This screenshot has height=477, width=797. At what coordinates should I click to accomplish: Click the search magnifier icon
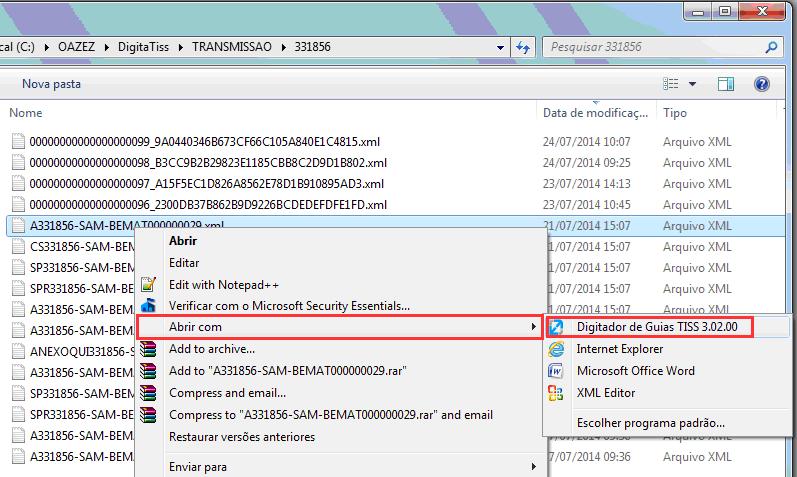pos(771,47)
